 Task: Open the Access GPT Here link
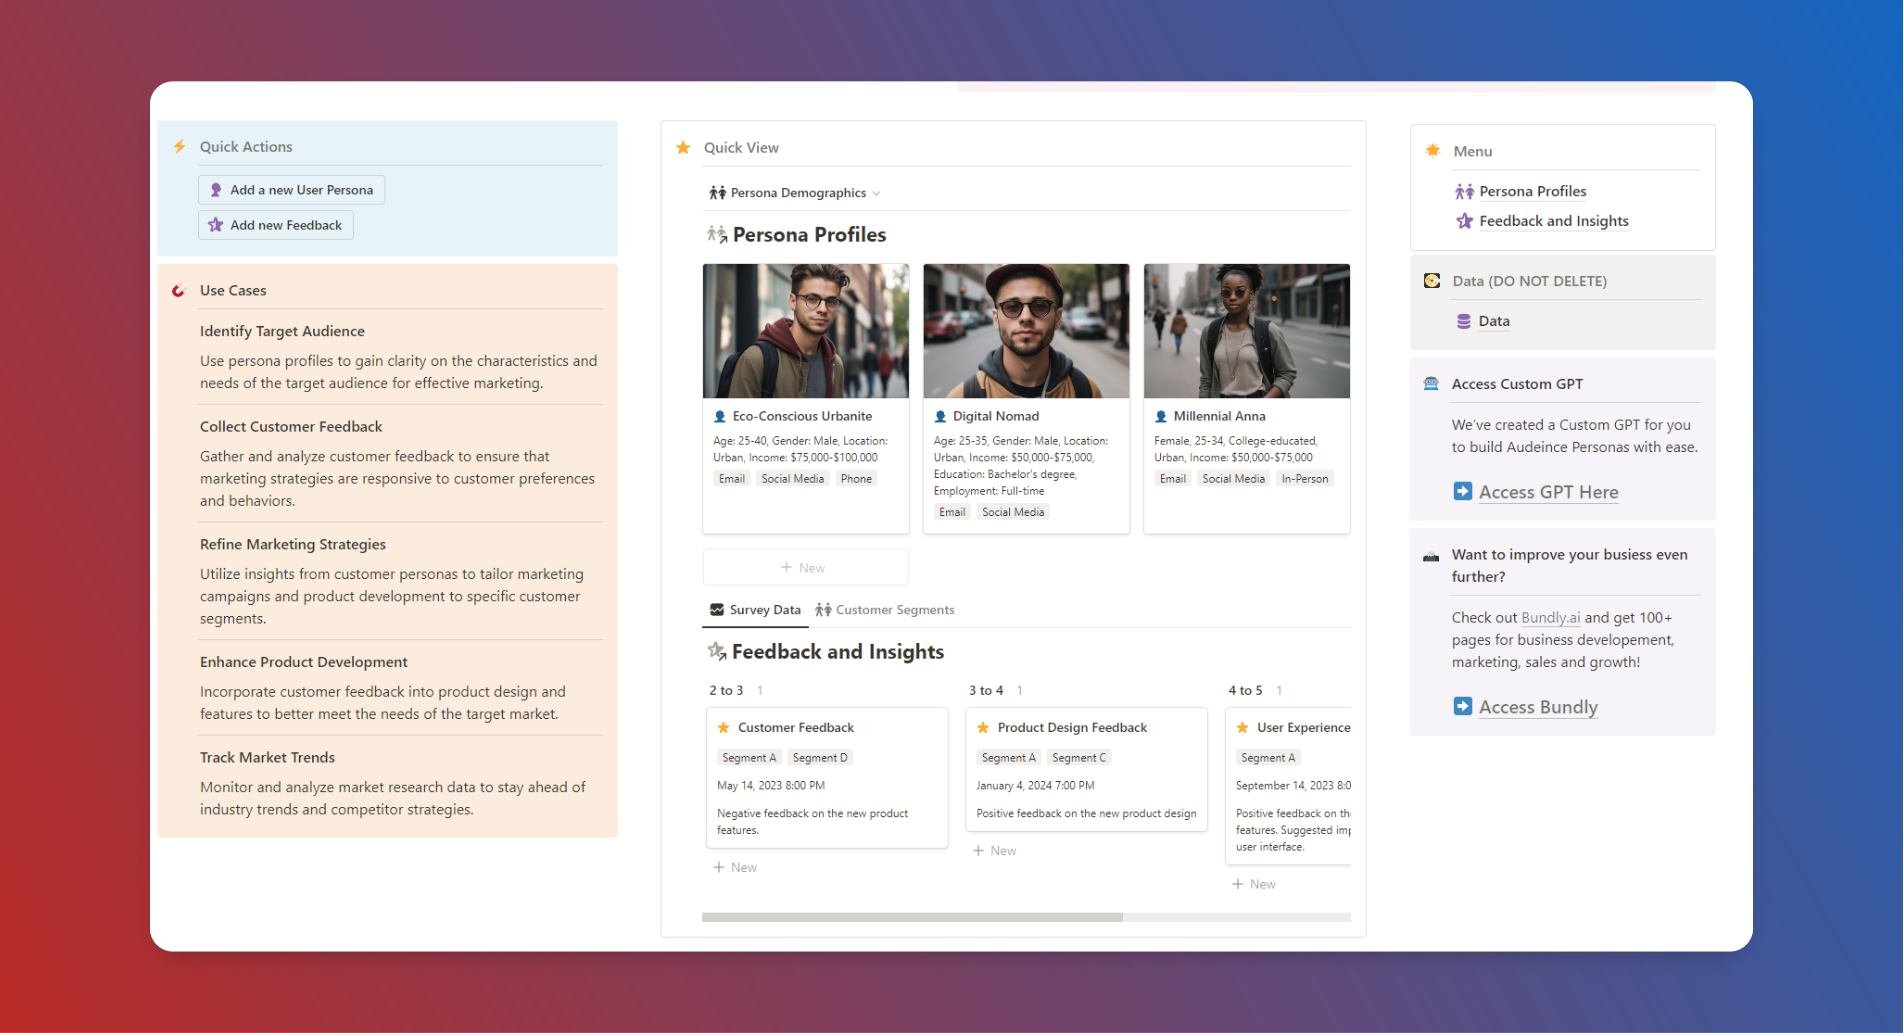point(1548,492)
